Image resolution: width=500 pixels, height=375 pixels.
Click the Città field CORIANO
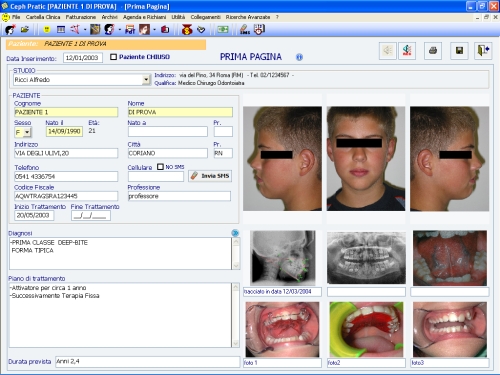pyautogui.click(x=168, y=153)
